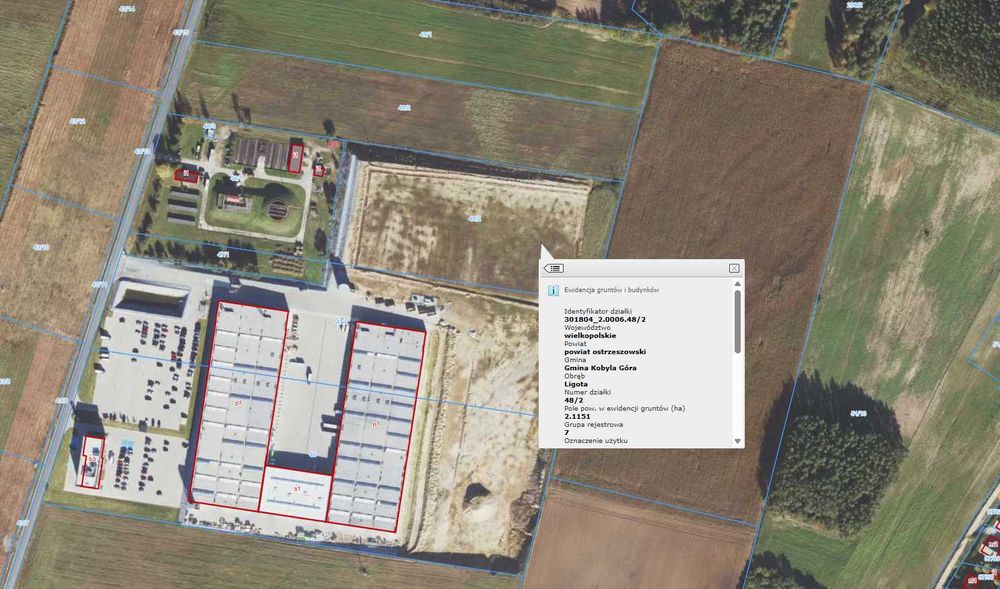Click the 'Obręb' label
The height and width of the screenshot is (589, 1000).
(x=575, y=376)
